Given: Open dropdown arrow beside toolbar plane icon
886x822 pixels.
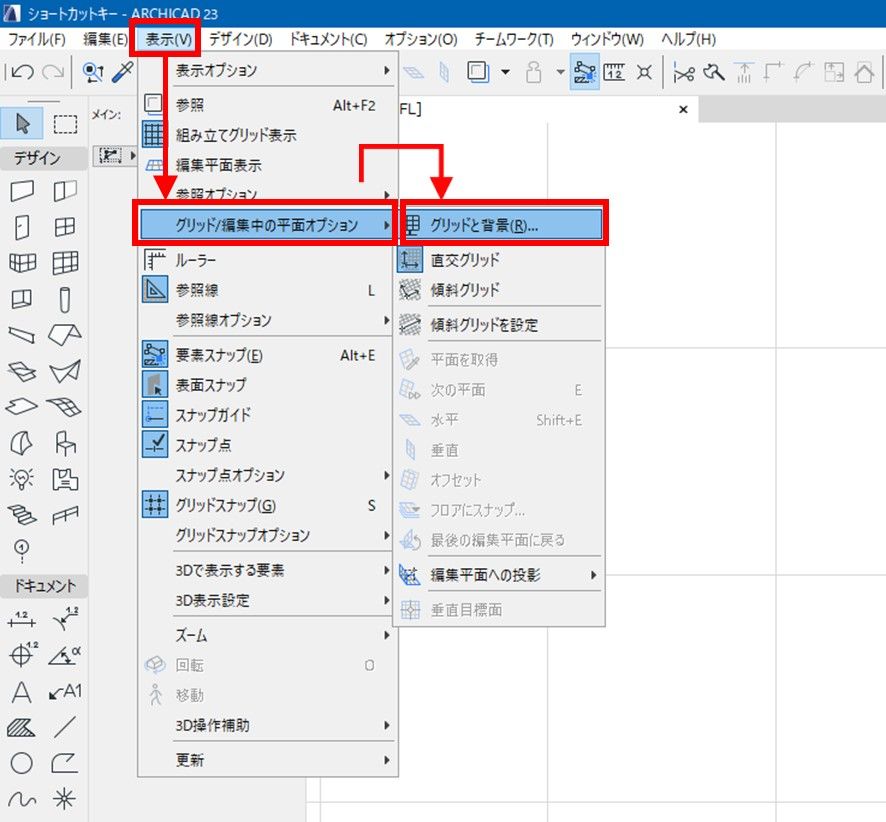Looking at the screenshot, I should pos(506,72).
